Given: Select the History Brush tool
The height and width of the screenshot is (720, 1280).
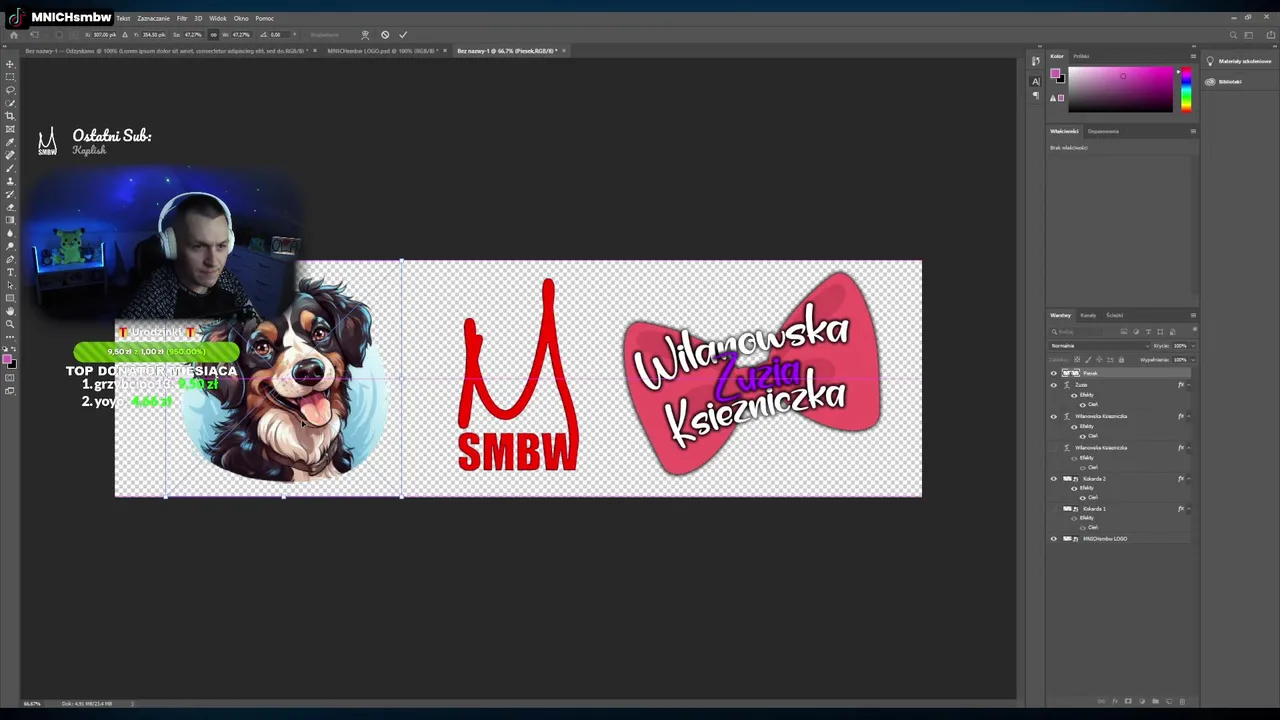Looking at the screenshot, I should 10,194.
